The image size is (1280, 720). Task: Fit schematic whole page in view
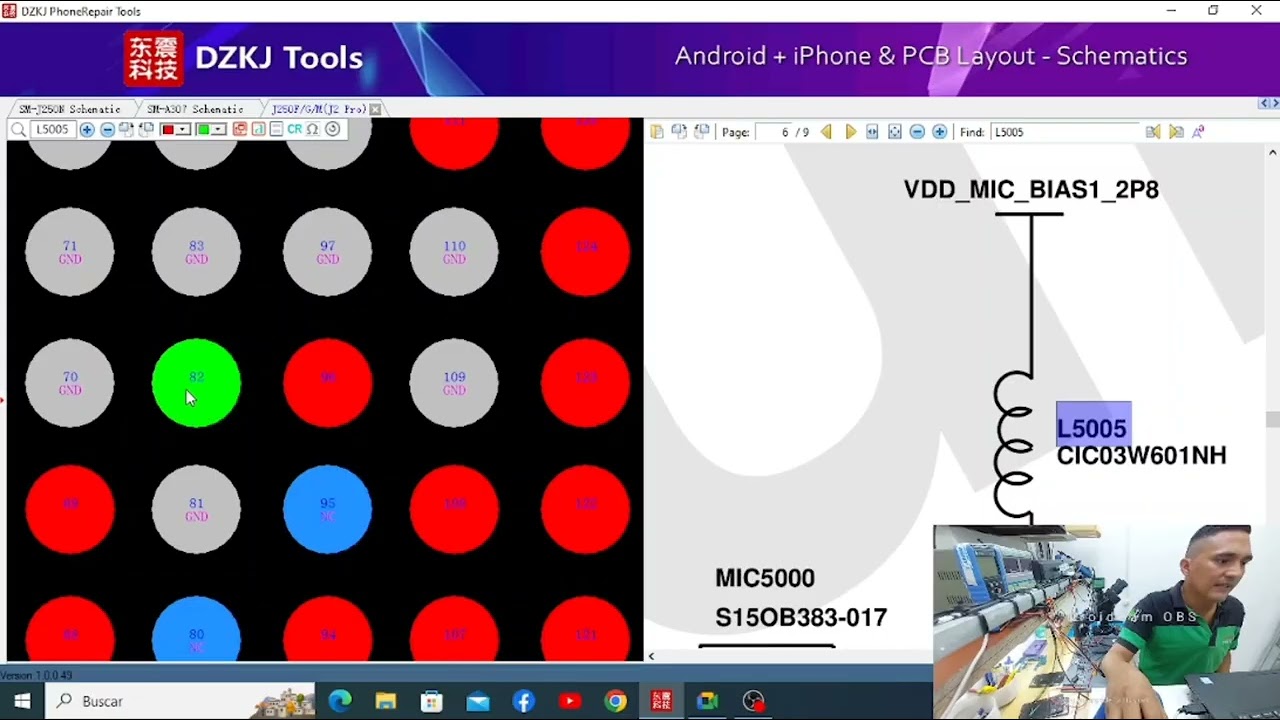point(895,132)
